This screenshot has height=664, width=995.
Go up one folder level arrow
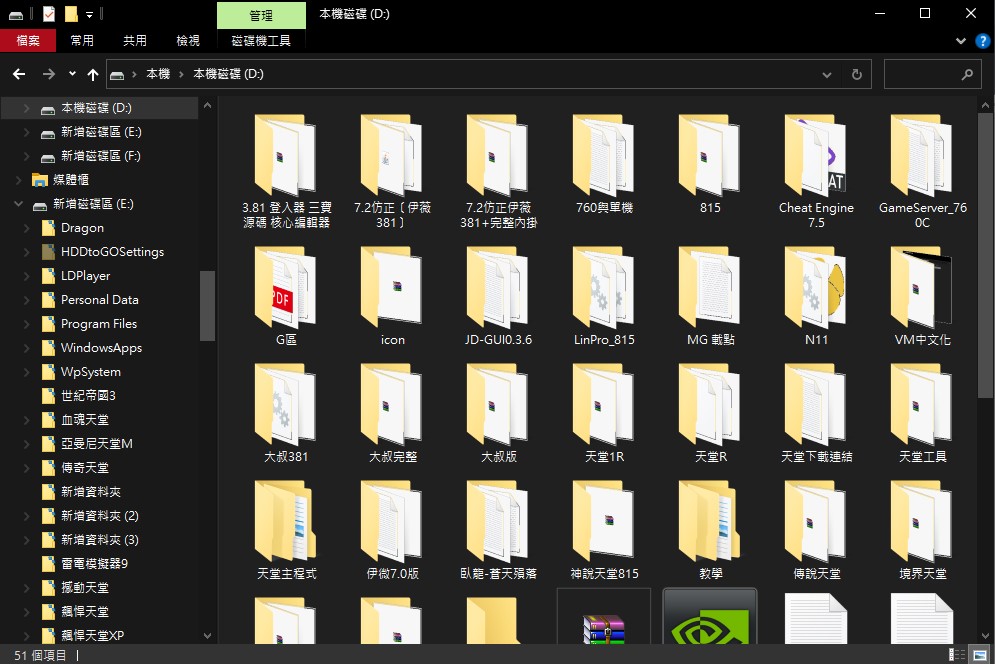(x=93, y=74)
